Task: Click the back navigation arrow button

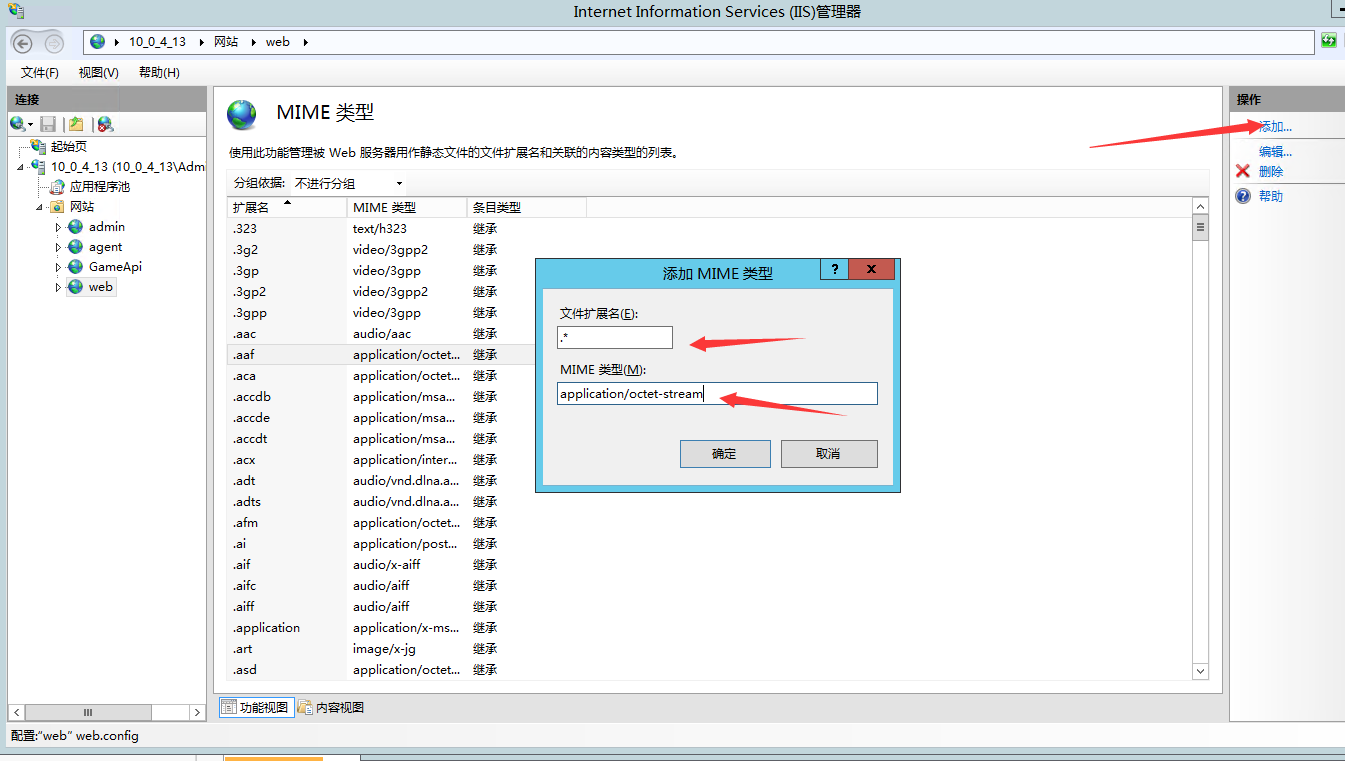Action: 23,43
